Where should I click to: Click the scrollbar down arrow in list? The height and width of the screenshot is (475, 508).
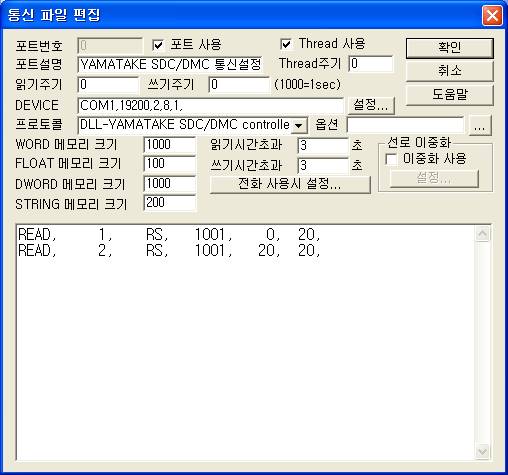[482, 452]
